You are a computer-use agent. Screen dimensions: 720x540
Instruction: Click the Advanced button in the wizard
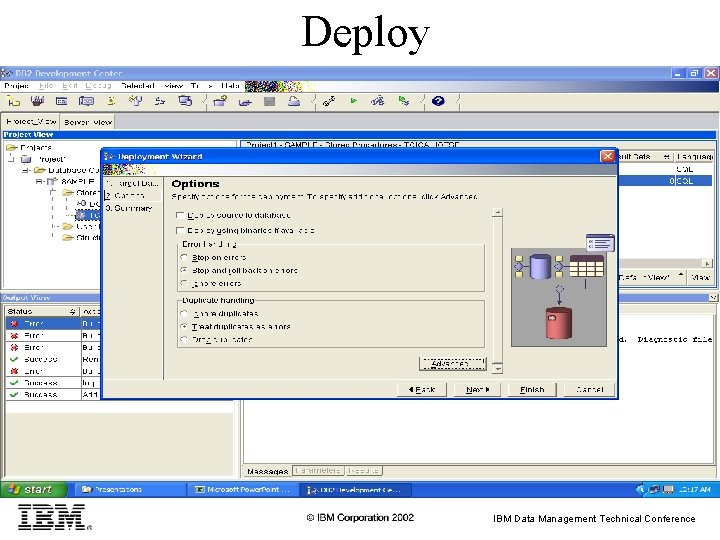pos(452,364)
